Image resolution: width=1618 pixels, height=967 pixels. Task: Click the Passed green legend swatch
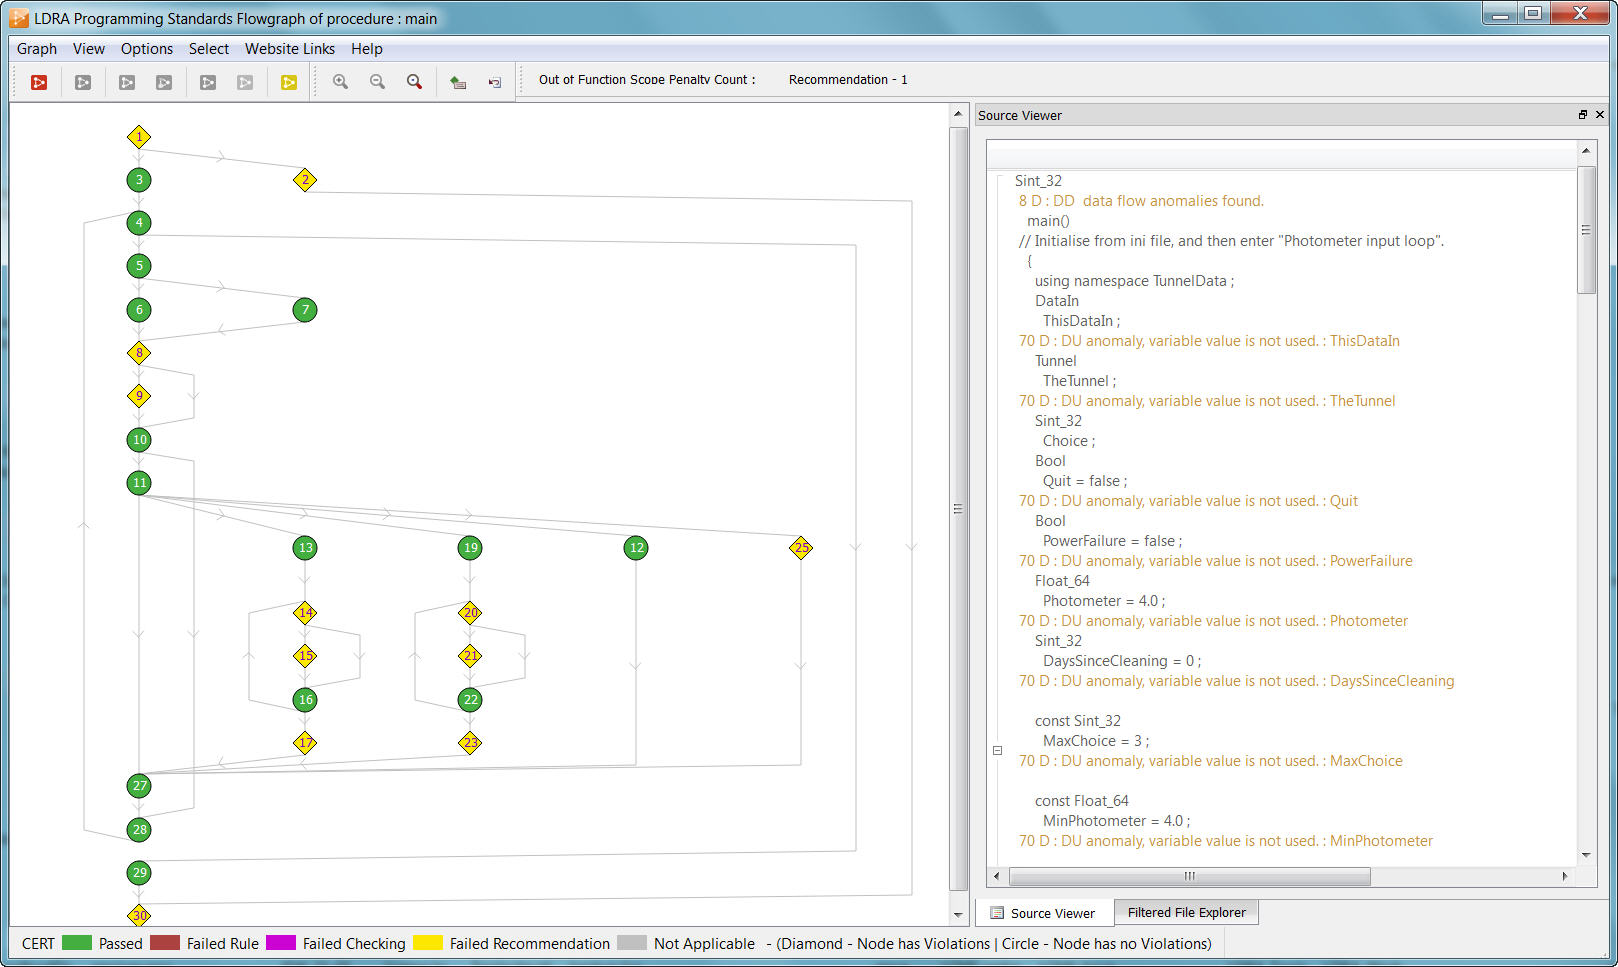click(77, 943)
